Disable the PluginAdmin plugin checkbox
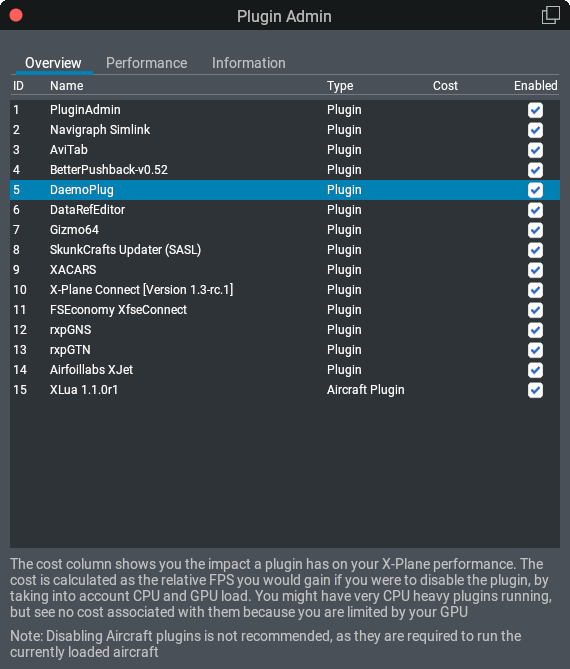Viewport: 570px width, 669px height. coord(535,110)
